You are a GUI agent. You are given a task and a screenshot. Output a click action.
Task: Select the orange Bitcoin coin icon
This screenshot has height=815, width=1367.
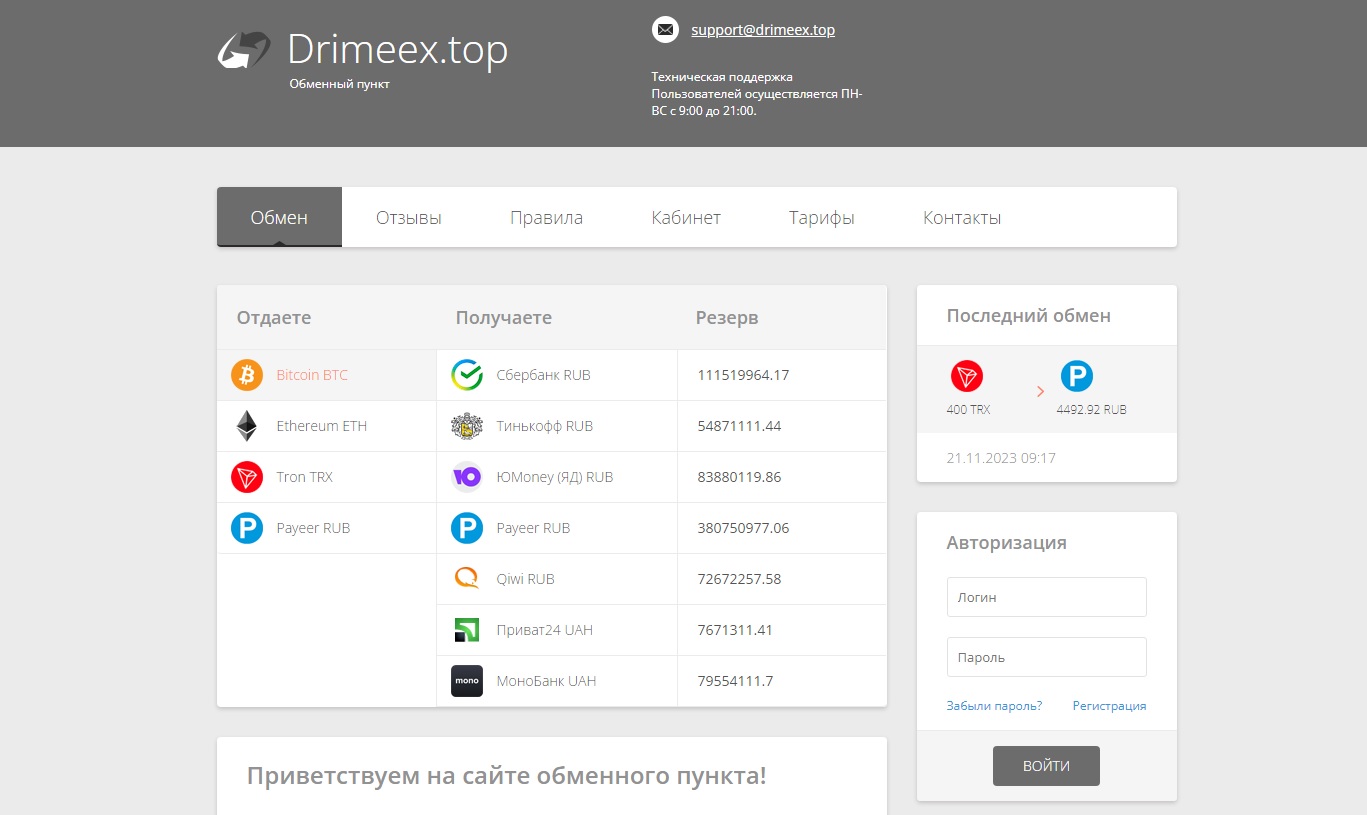[247, 375]
